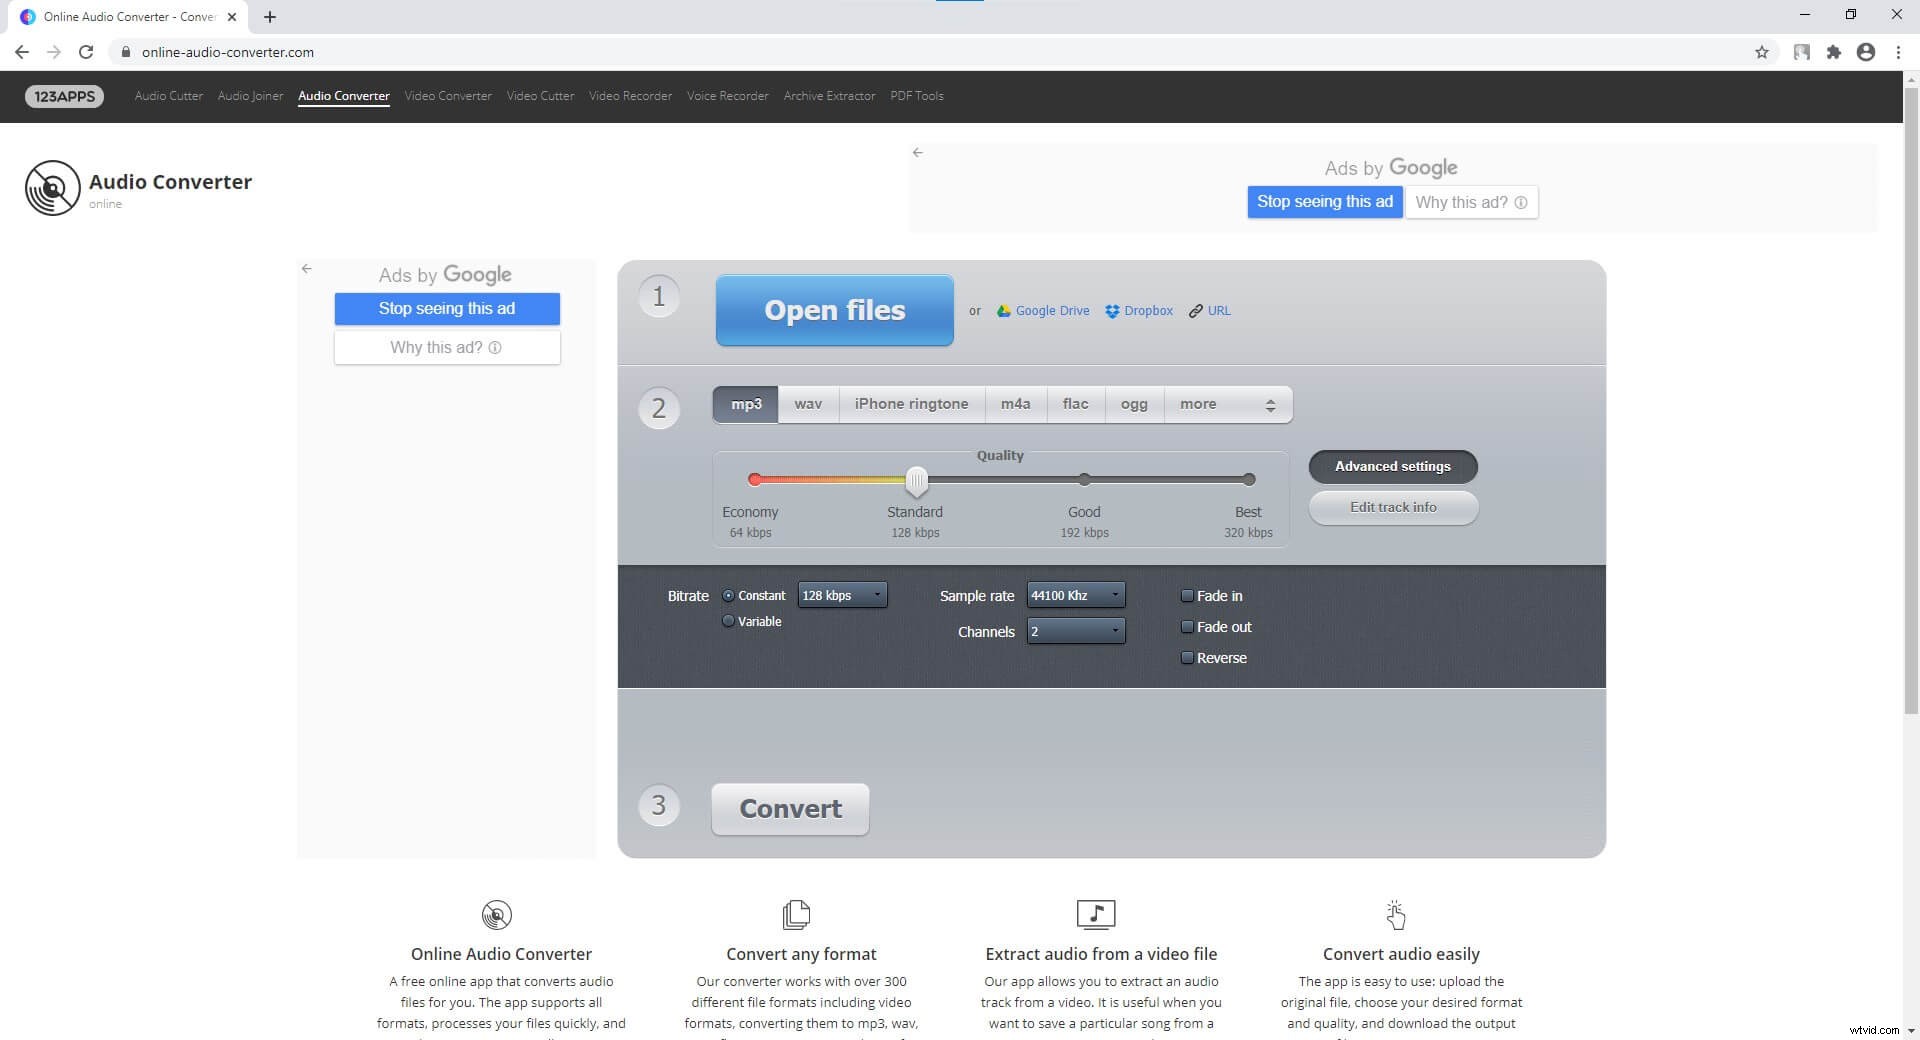Enable the Fade in effect

(x=1187, y=595)
